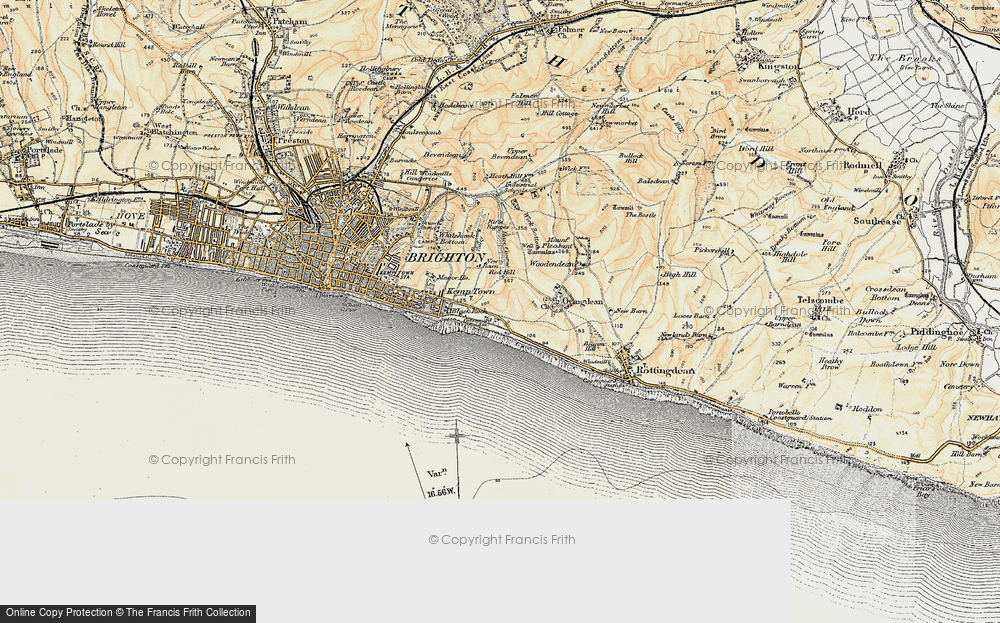Image resolution: width=1000 pixels, height=623 pixels.
Task: Click the Hoddon label
Action: [x=867, y=409]
